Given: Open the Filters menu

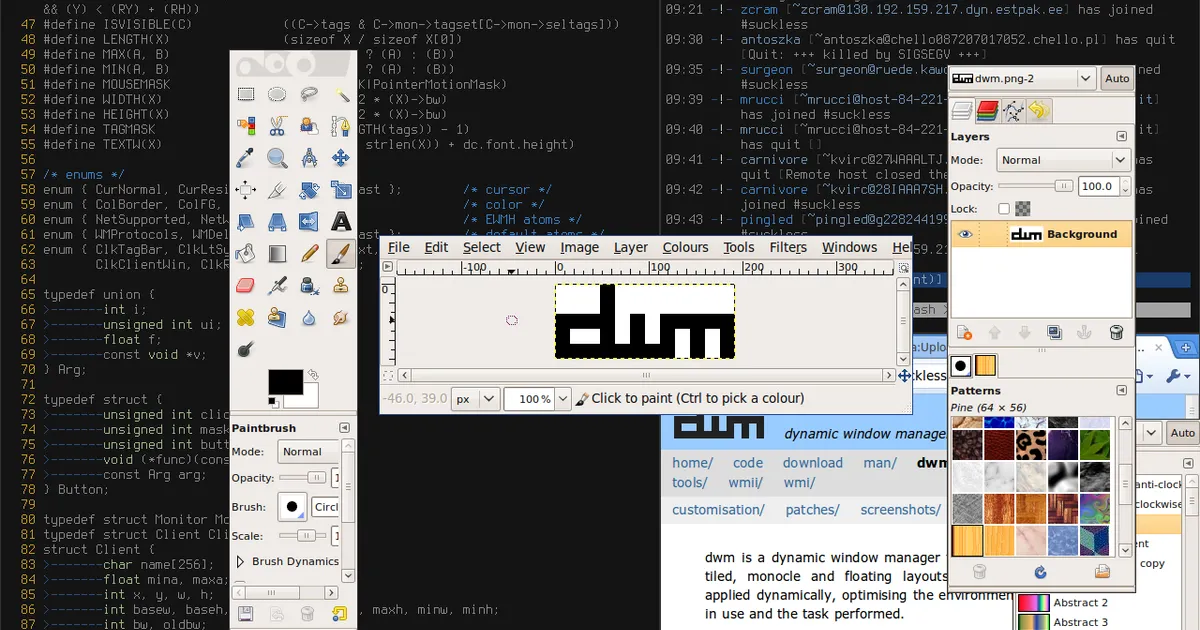Looking at the screenshot, I should (788, 247).
